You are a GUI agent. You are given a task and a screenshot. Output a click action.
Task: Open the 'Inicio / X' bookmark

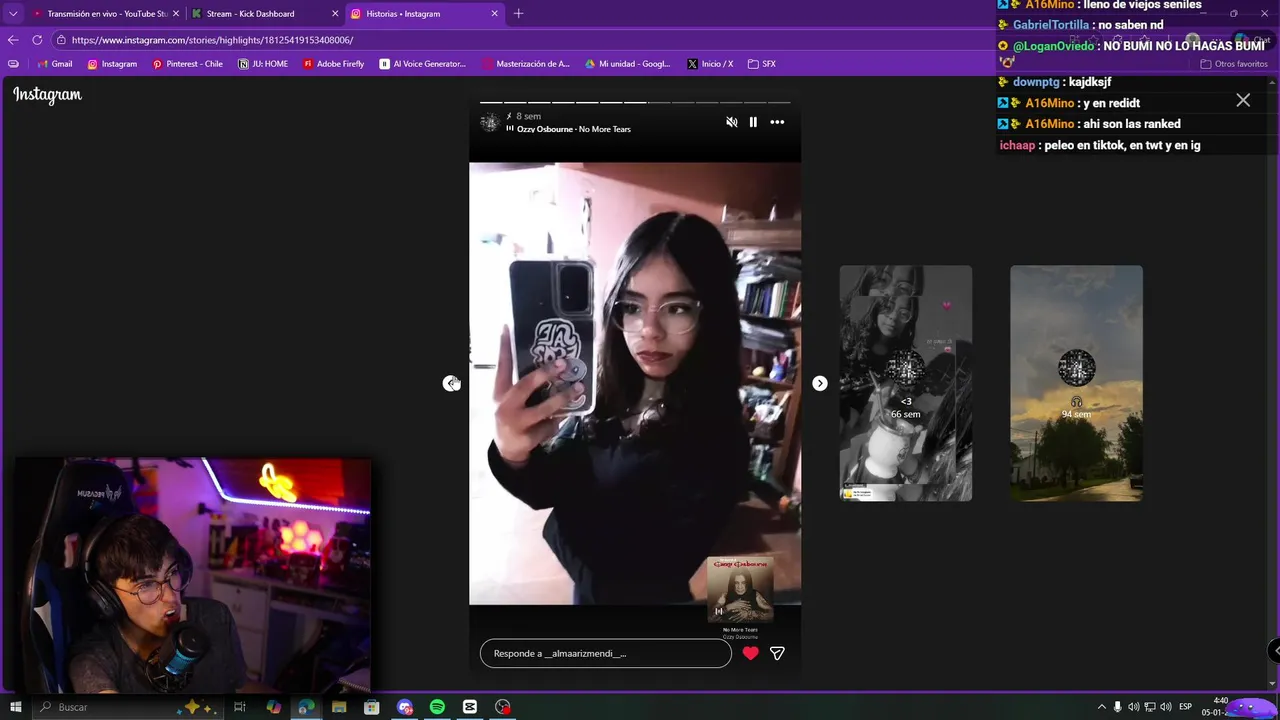coord(710,64)
